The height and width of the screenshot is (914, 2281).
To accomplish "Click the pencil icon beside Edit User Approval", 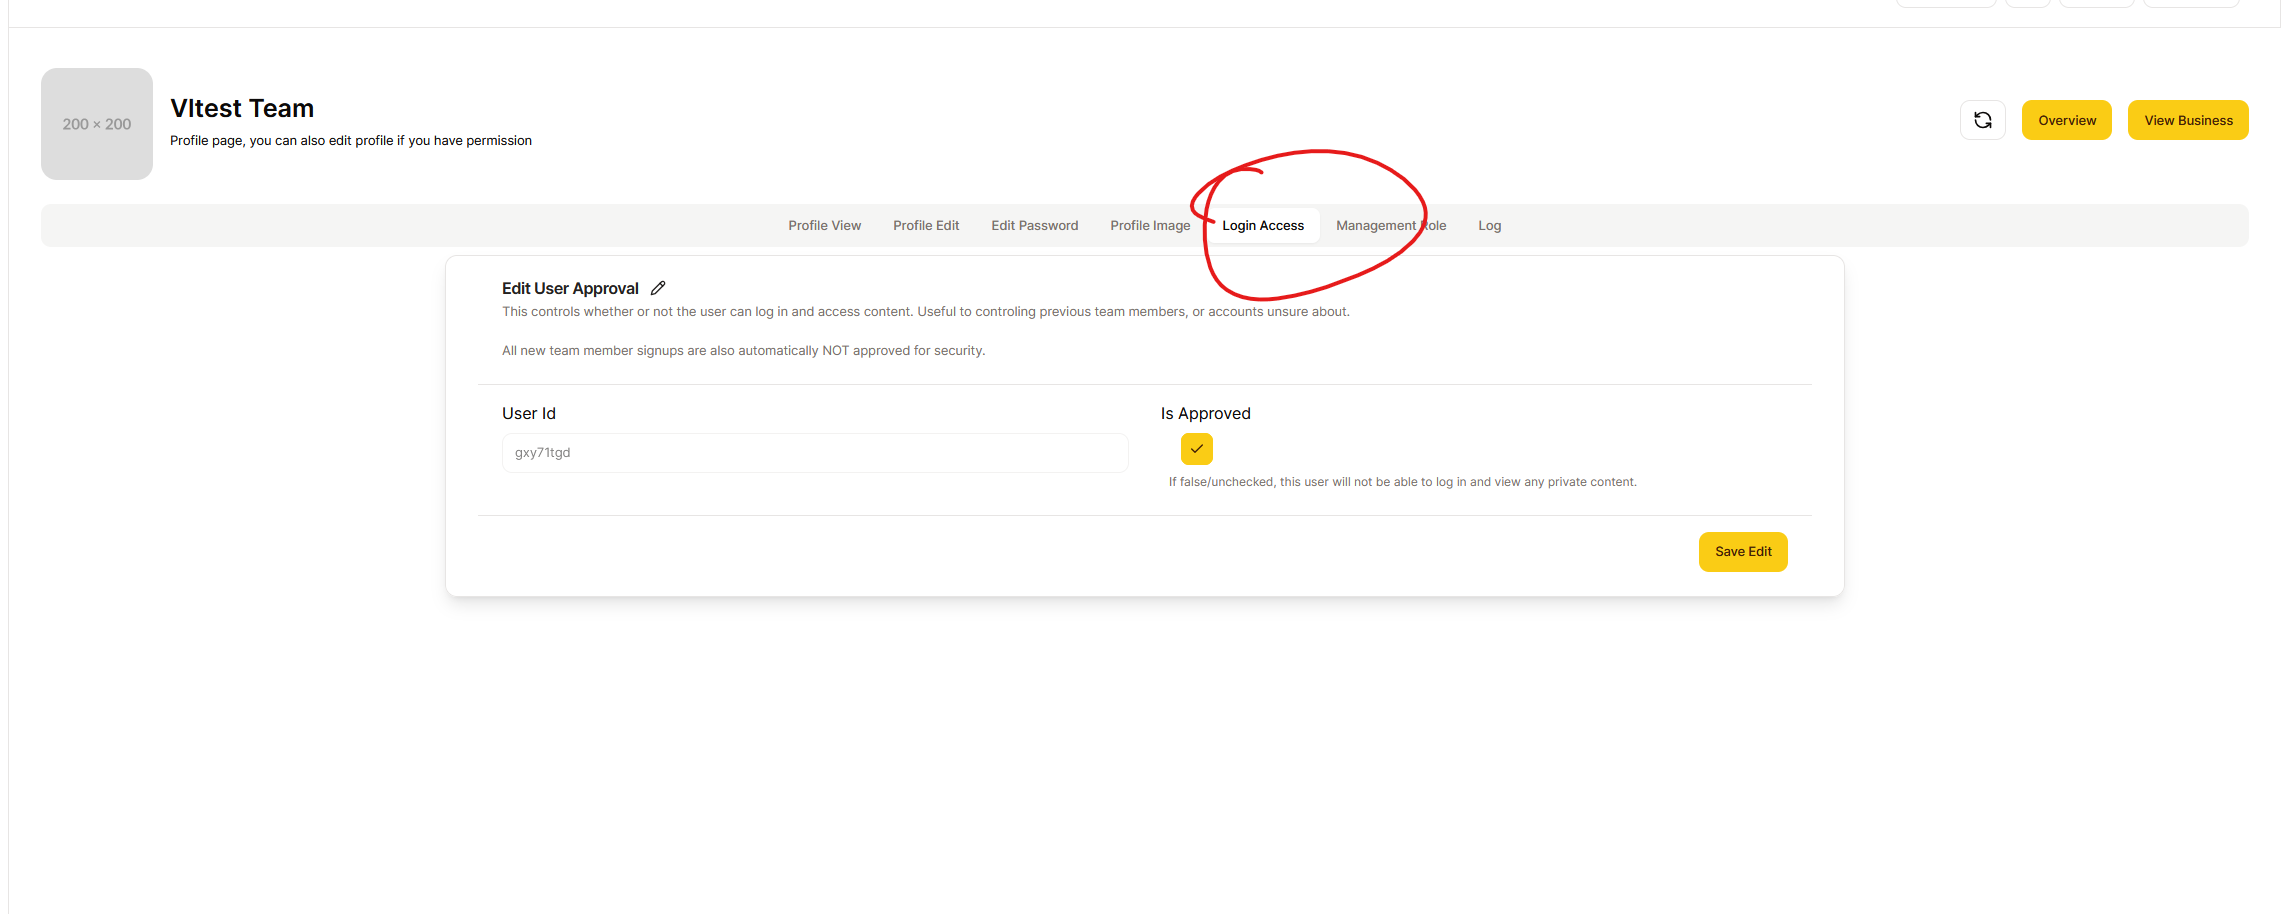I will point(658,288).
